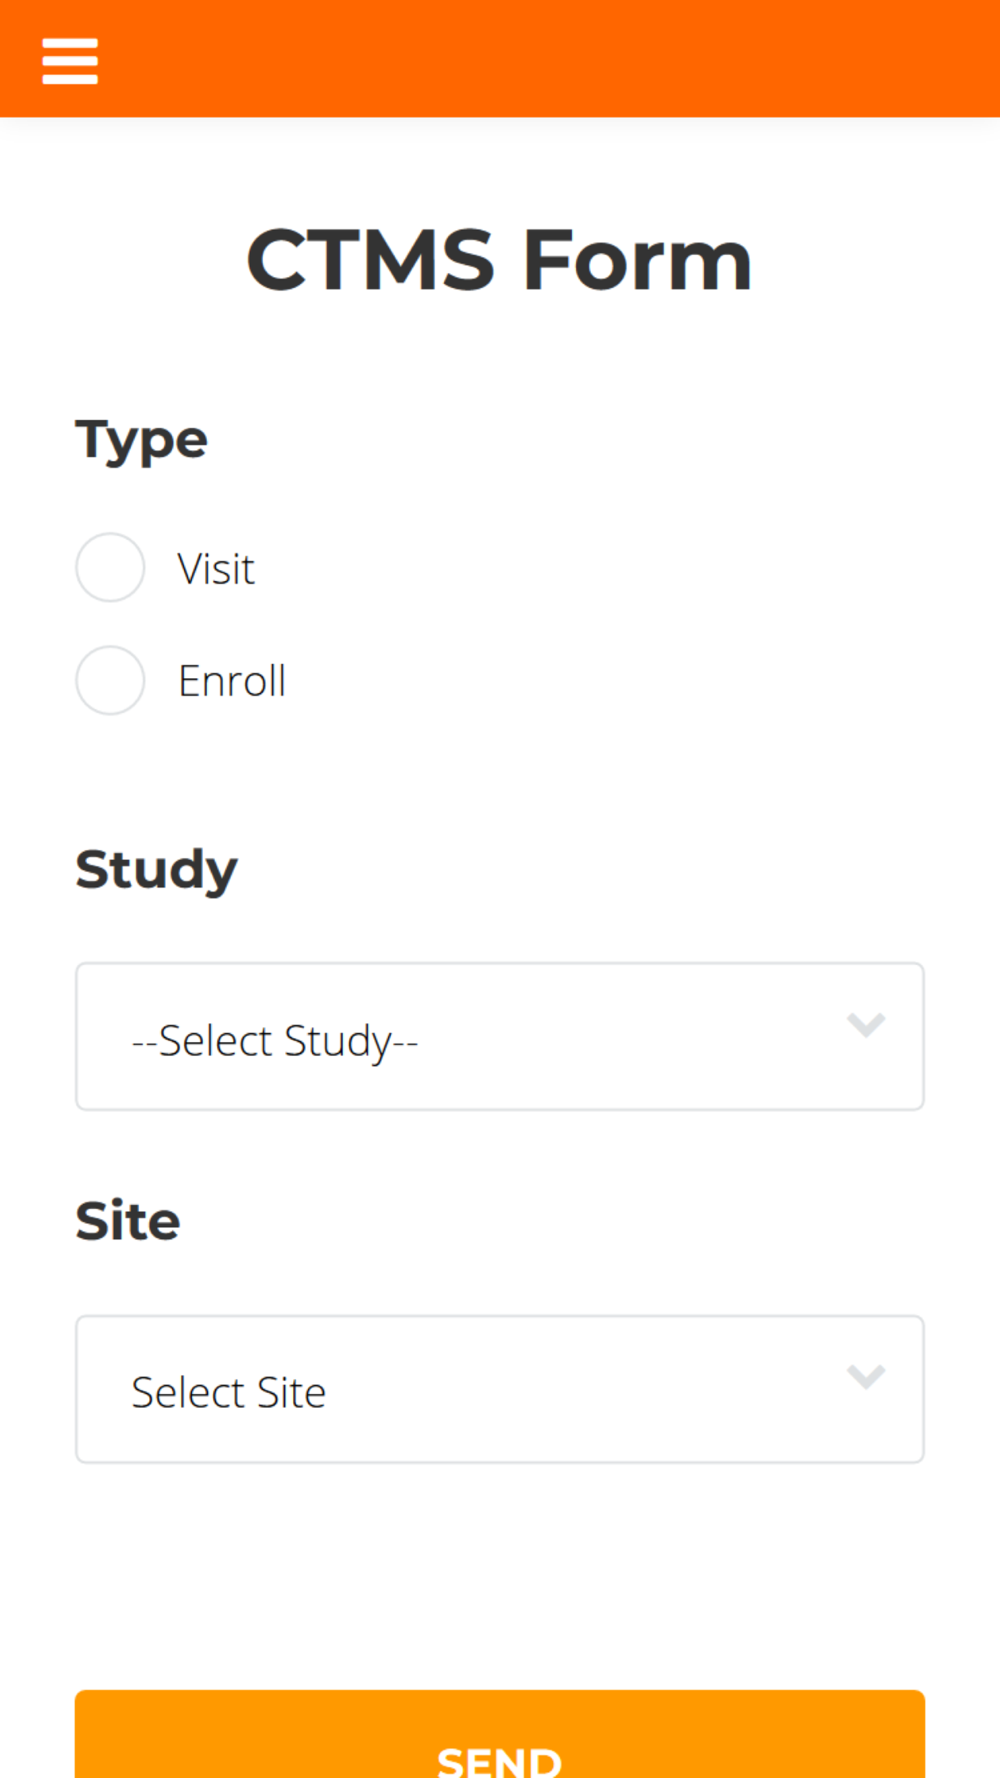Open the Select Site dropdown
The height and width of the screenshot is (1778, 1000).
(500, 1389)
